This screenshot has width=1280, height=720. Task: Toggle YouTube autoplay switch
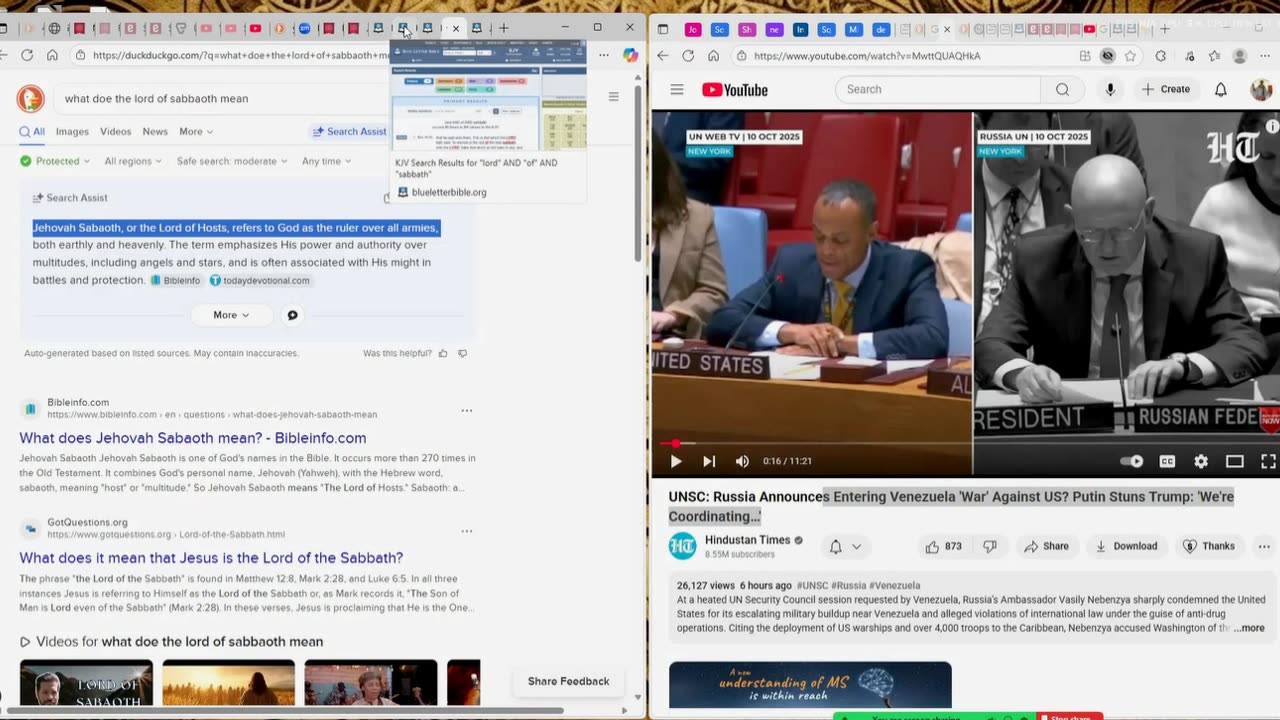[x=1132, y=461]
